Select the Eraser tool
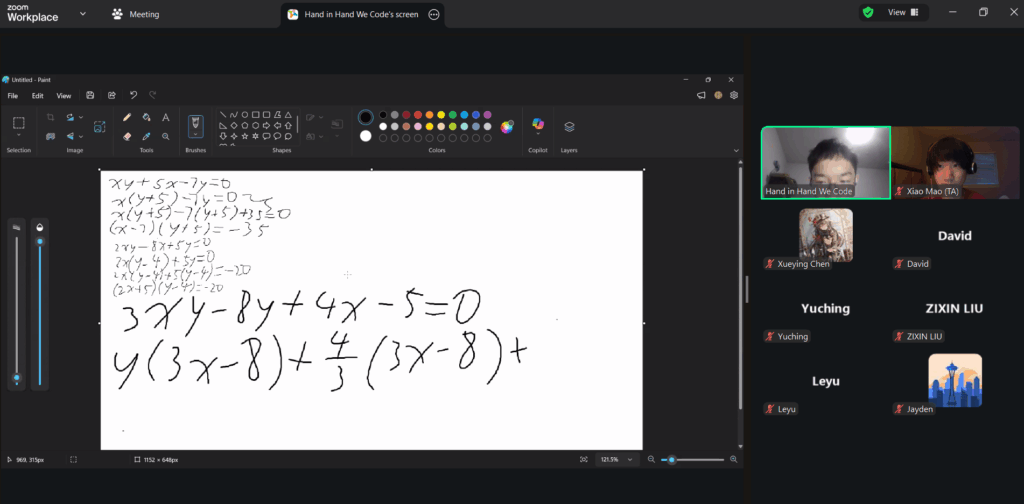The height and width of the screenshot is (504, 1024). pyautogui.click(x=127, y=136)
